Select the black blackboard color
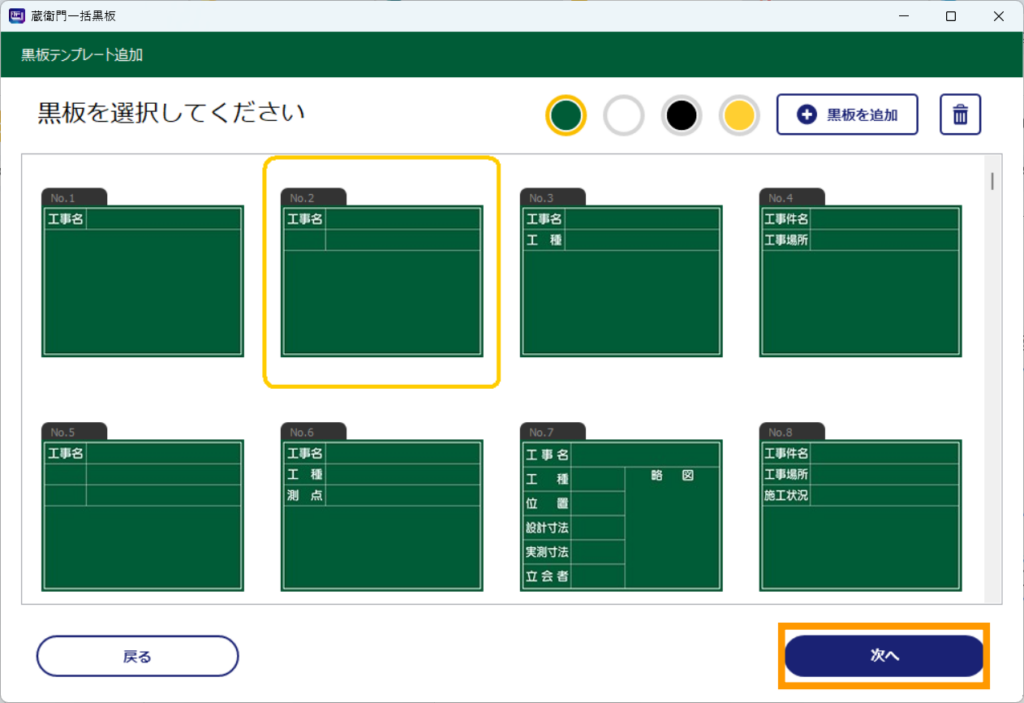 (681, 115)
